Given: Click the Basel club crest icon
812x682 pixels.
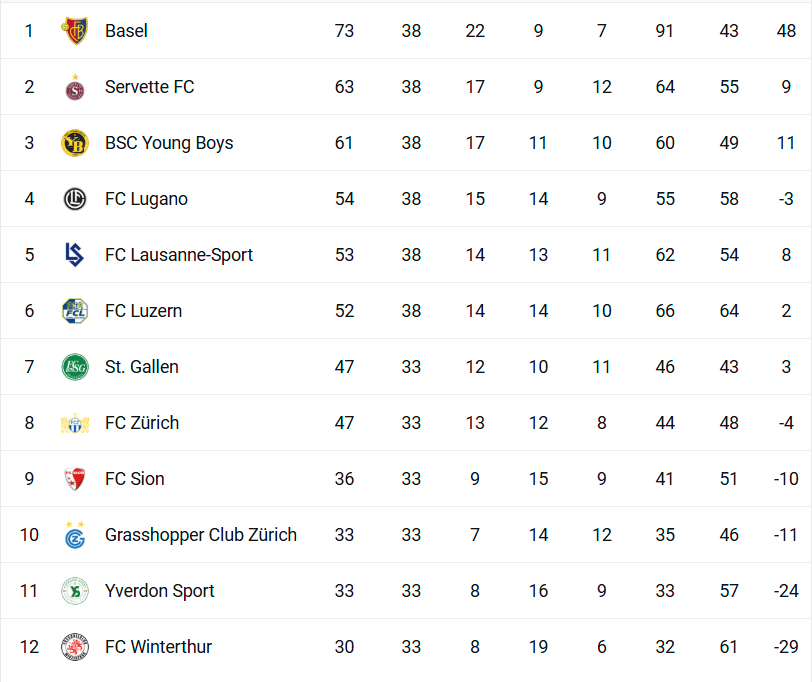Looking at the screenshot, I should pos(74,31).
